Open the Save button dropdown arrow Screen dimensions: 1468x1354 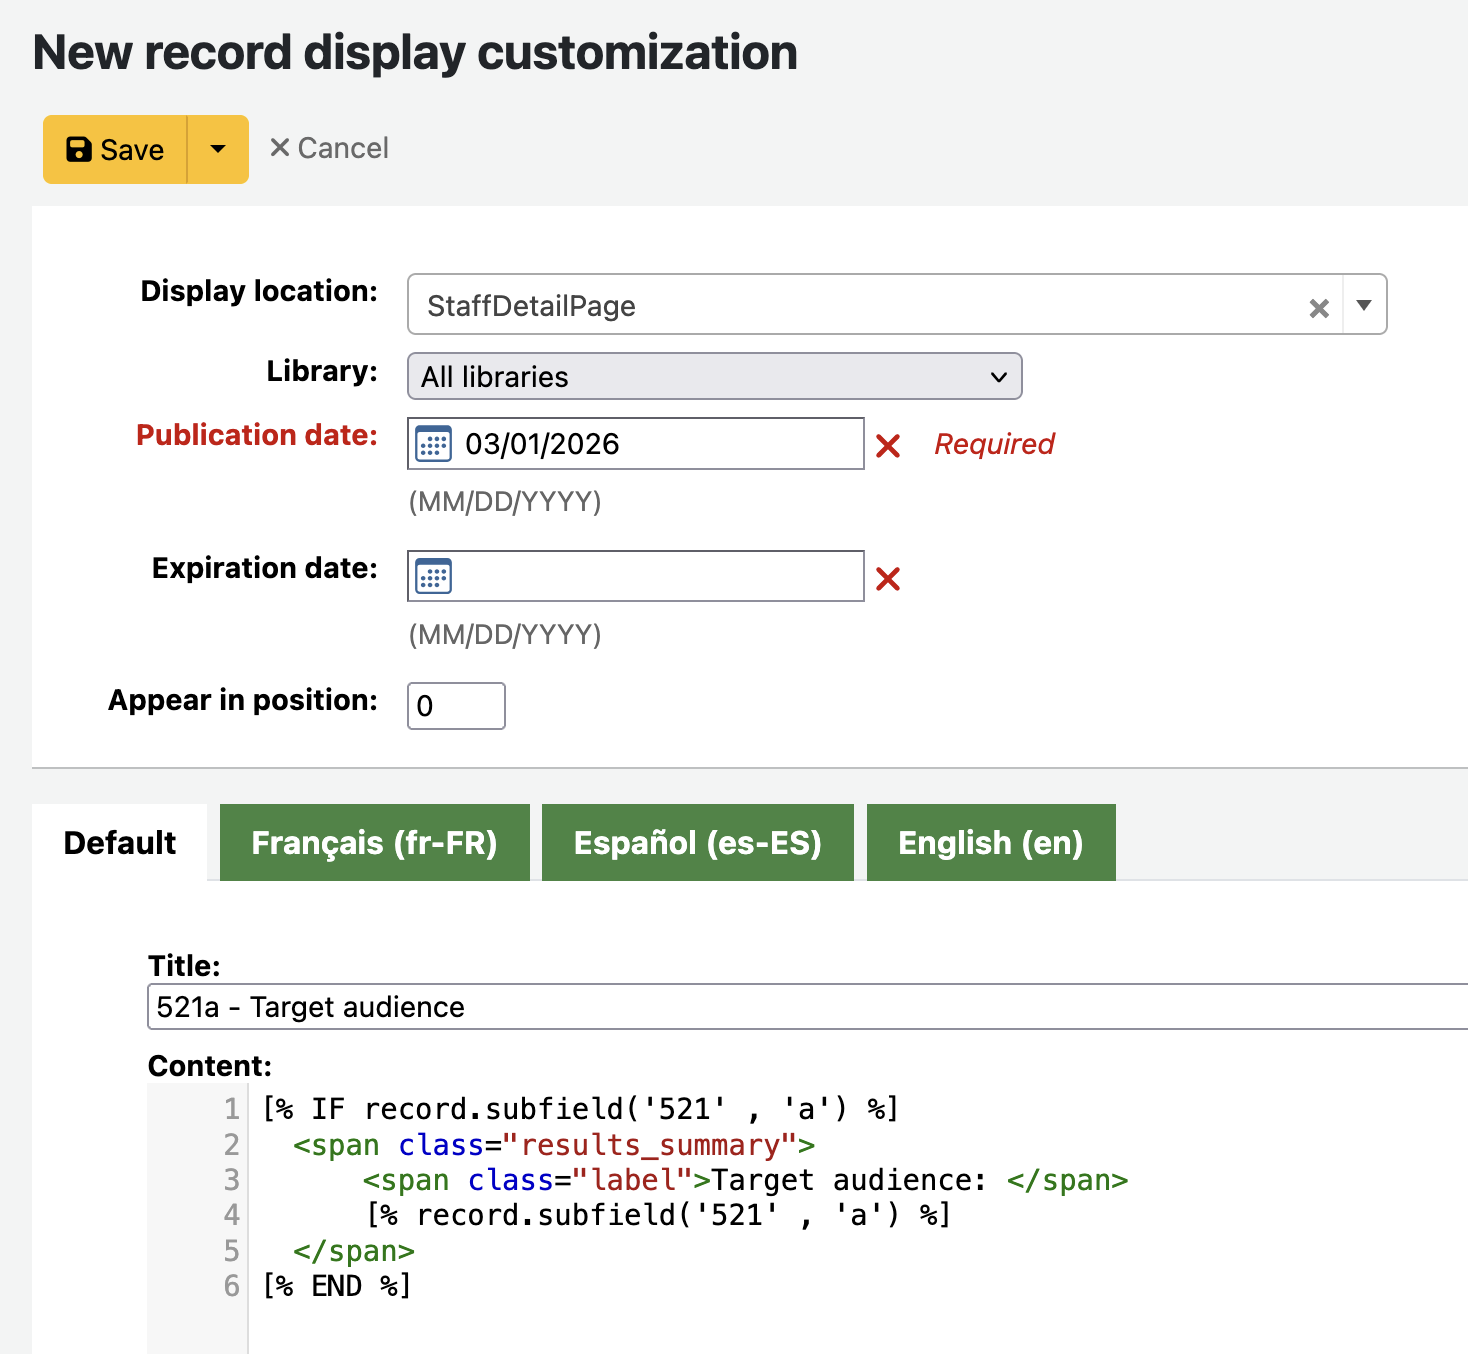click(218, 150)
